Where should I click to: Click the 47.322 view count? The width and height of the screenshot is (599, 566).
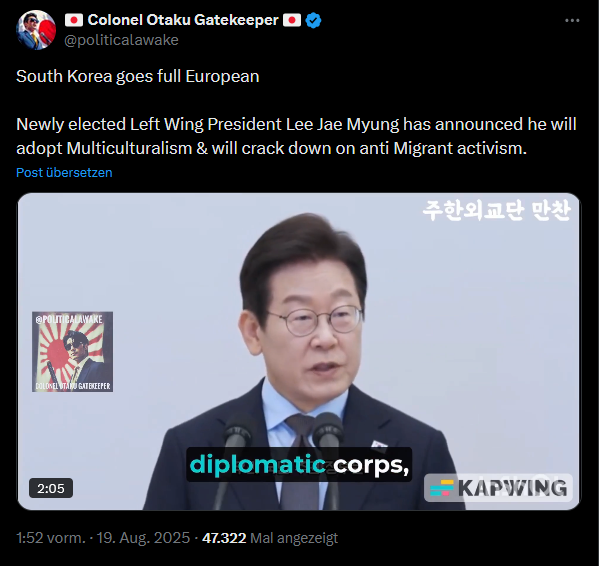[x=224, y=538]
